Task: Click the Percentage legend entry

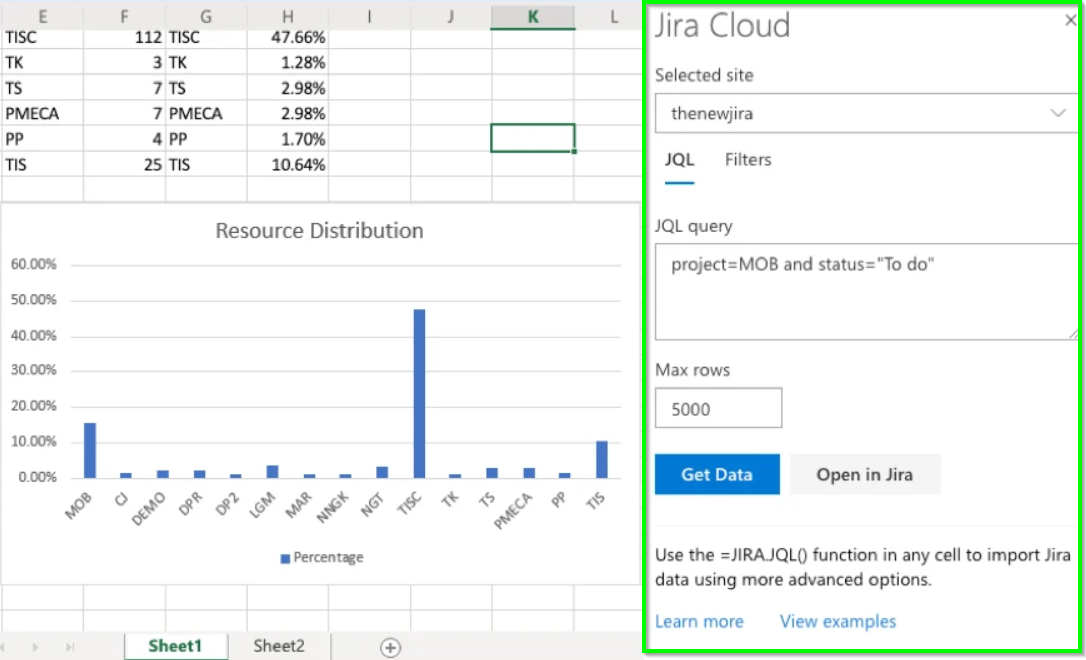Action: click(322, 558)
